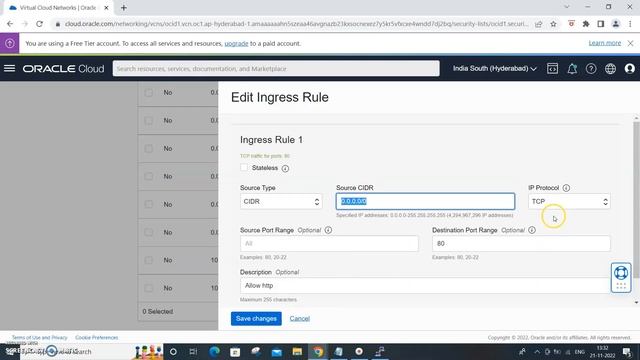Click the browser address bar URL
Screen dimensions: 640x360
(x=296, y=24)
